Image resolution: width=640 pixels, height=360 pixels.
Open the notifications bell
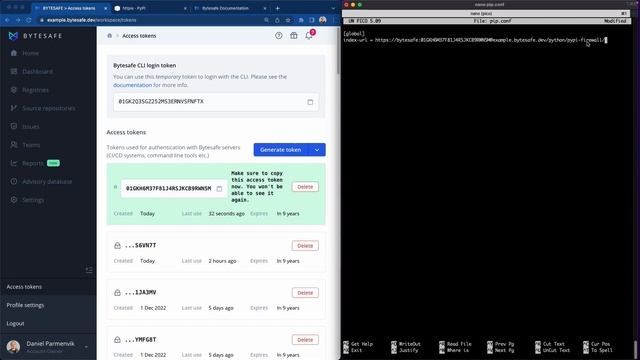309,36
